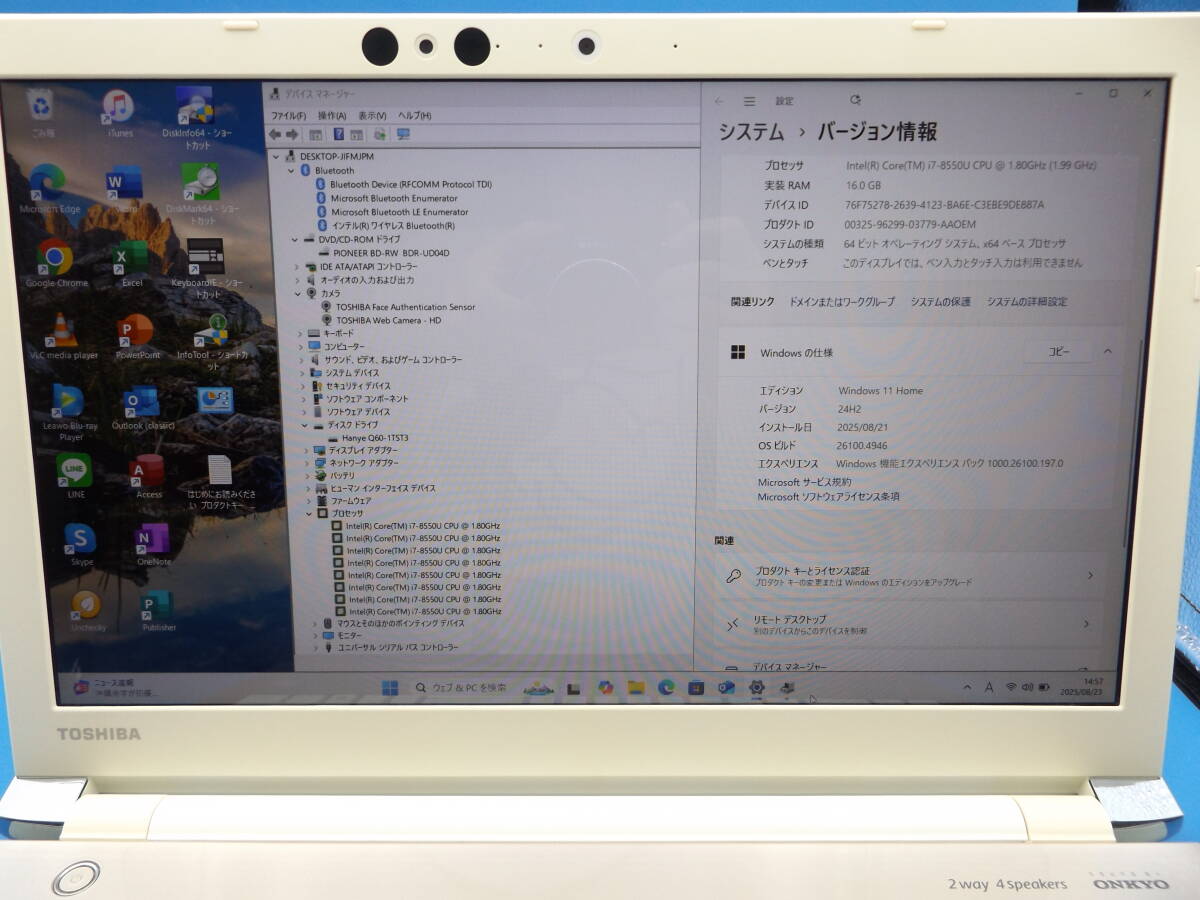Launch Google Chrome from the desktop
Viewport: 1200px width, 900px height.
click(56, 263)
